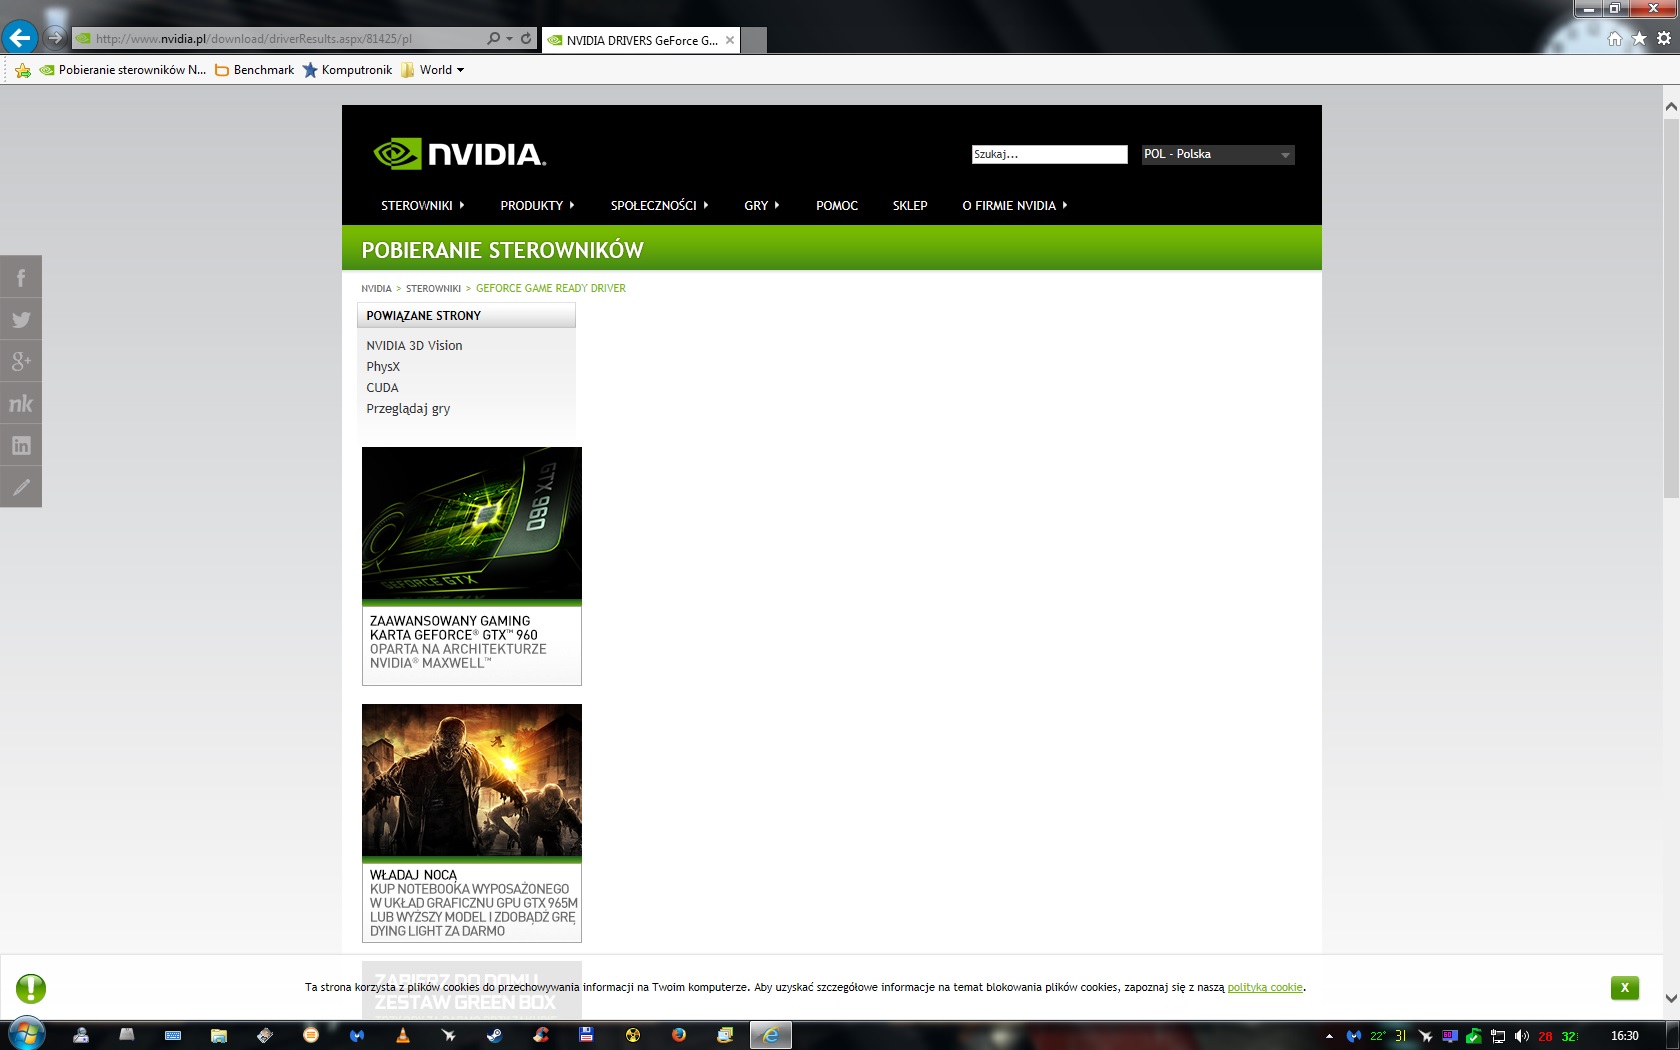Click the browser address bar URL field

pos(280,38)
